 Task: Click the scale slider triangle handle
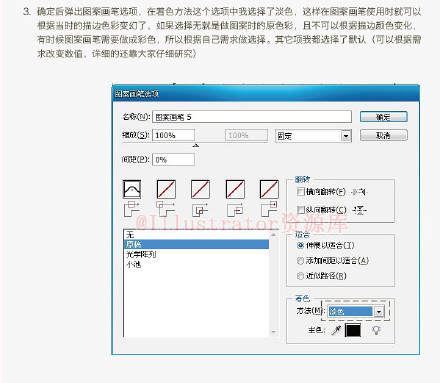tap(196, 145)
